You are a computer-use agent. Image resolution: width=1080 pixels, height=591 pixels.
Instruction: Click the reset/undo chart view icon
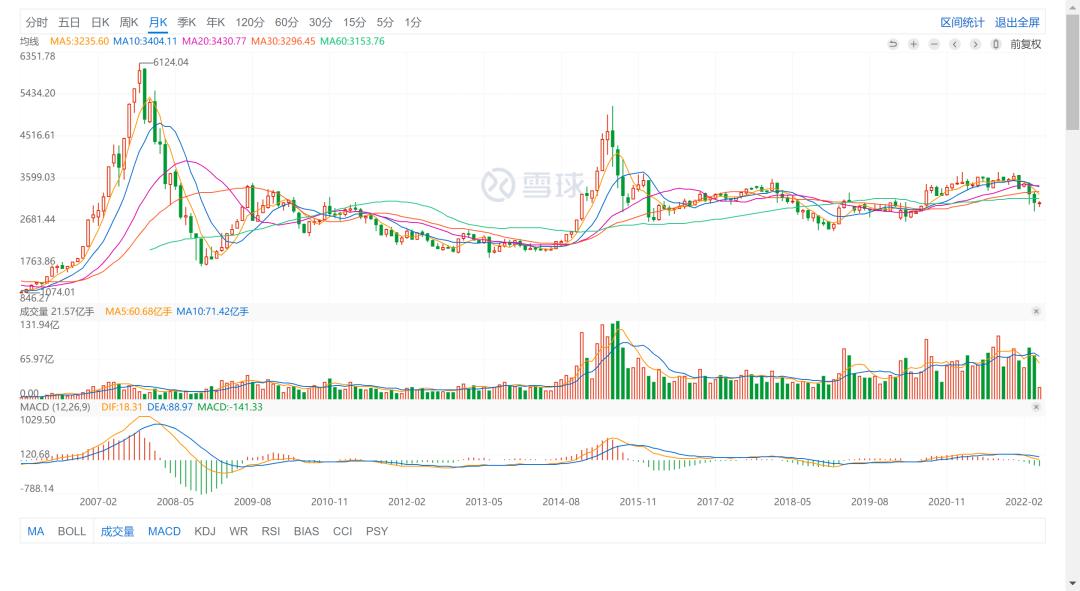pyautogui.click(x=893, y=44)
